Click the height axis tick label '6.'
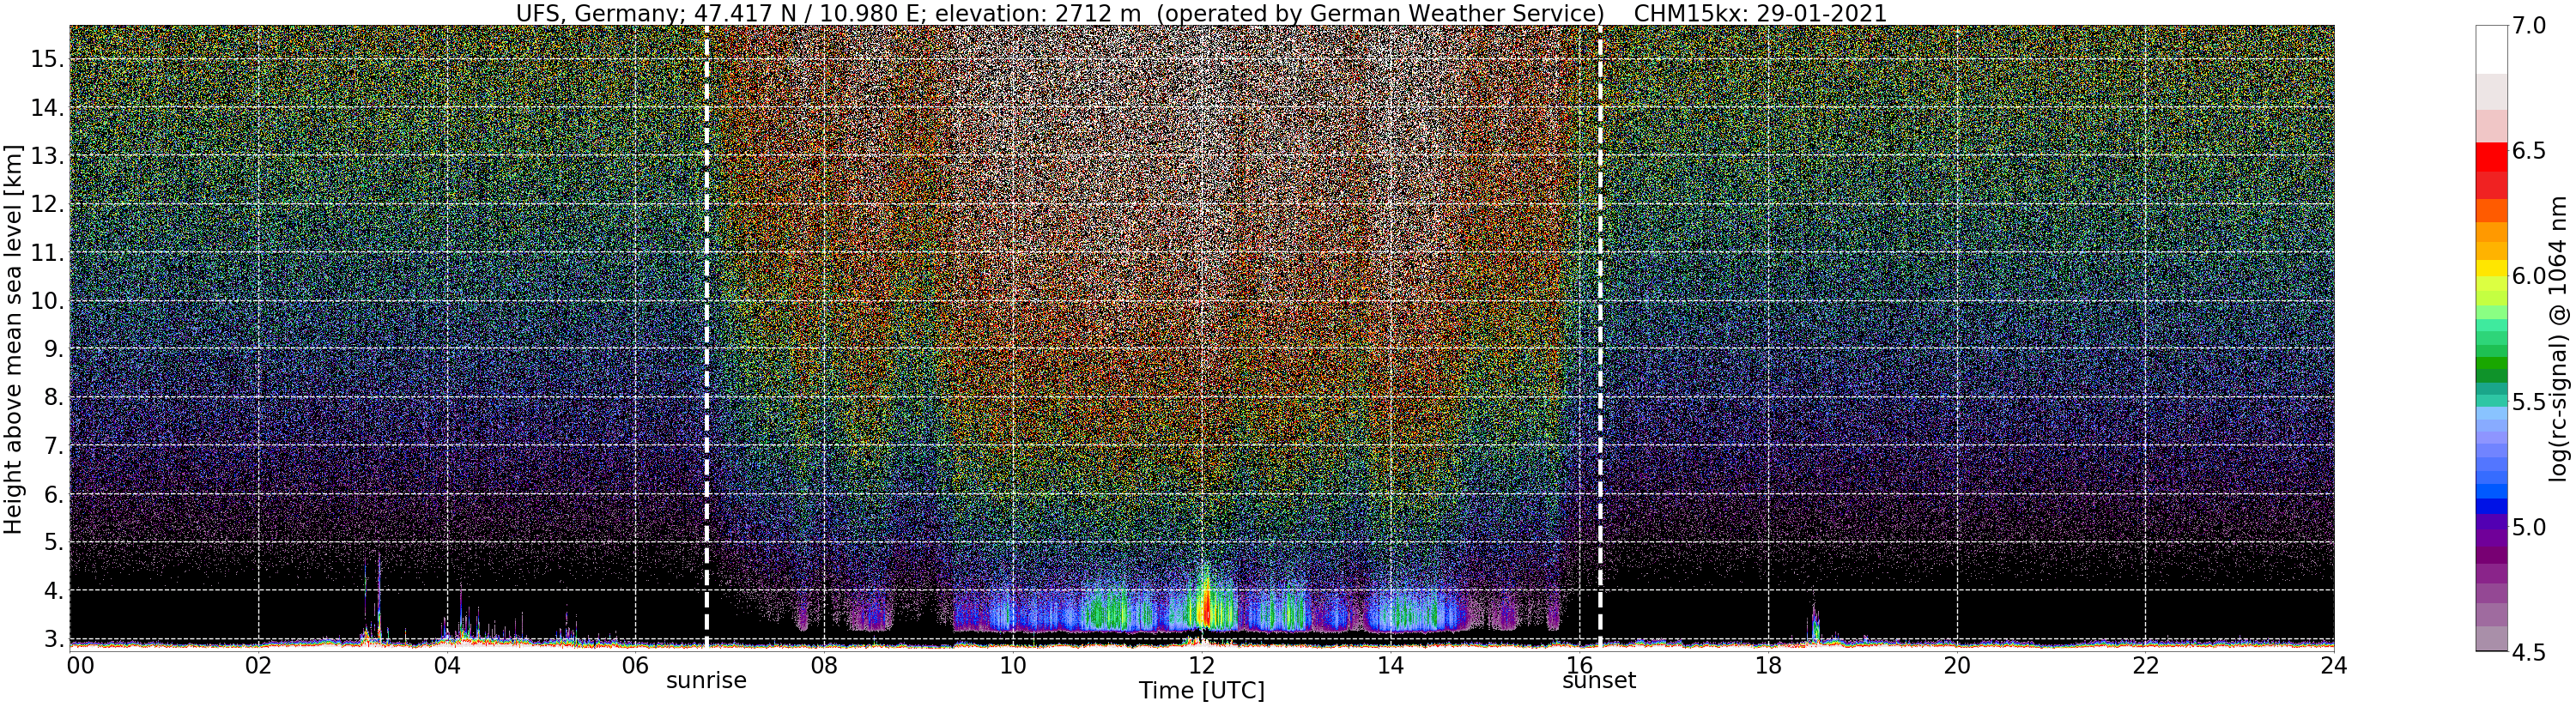Image resolution: width=2576 pixels, height=707 pixels. (x=53, y=494)
